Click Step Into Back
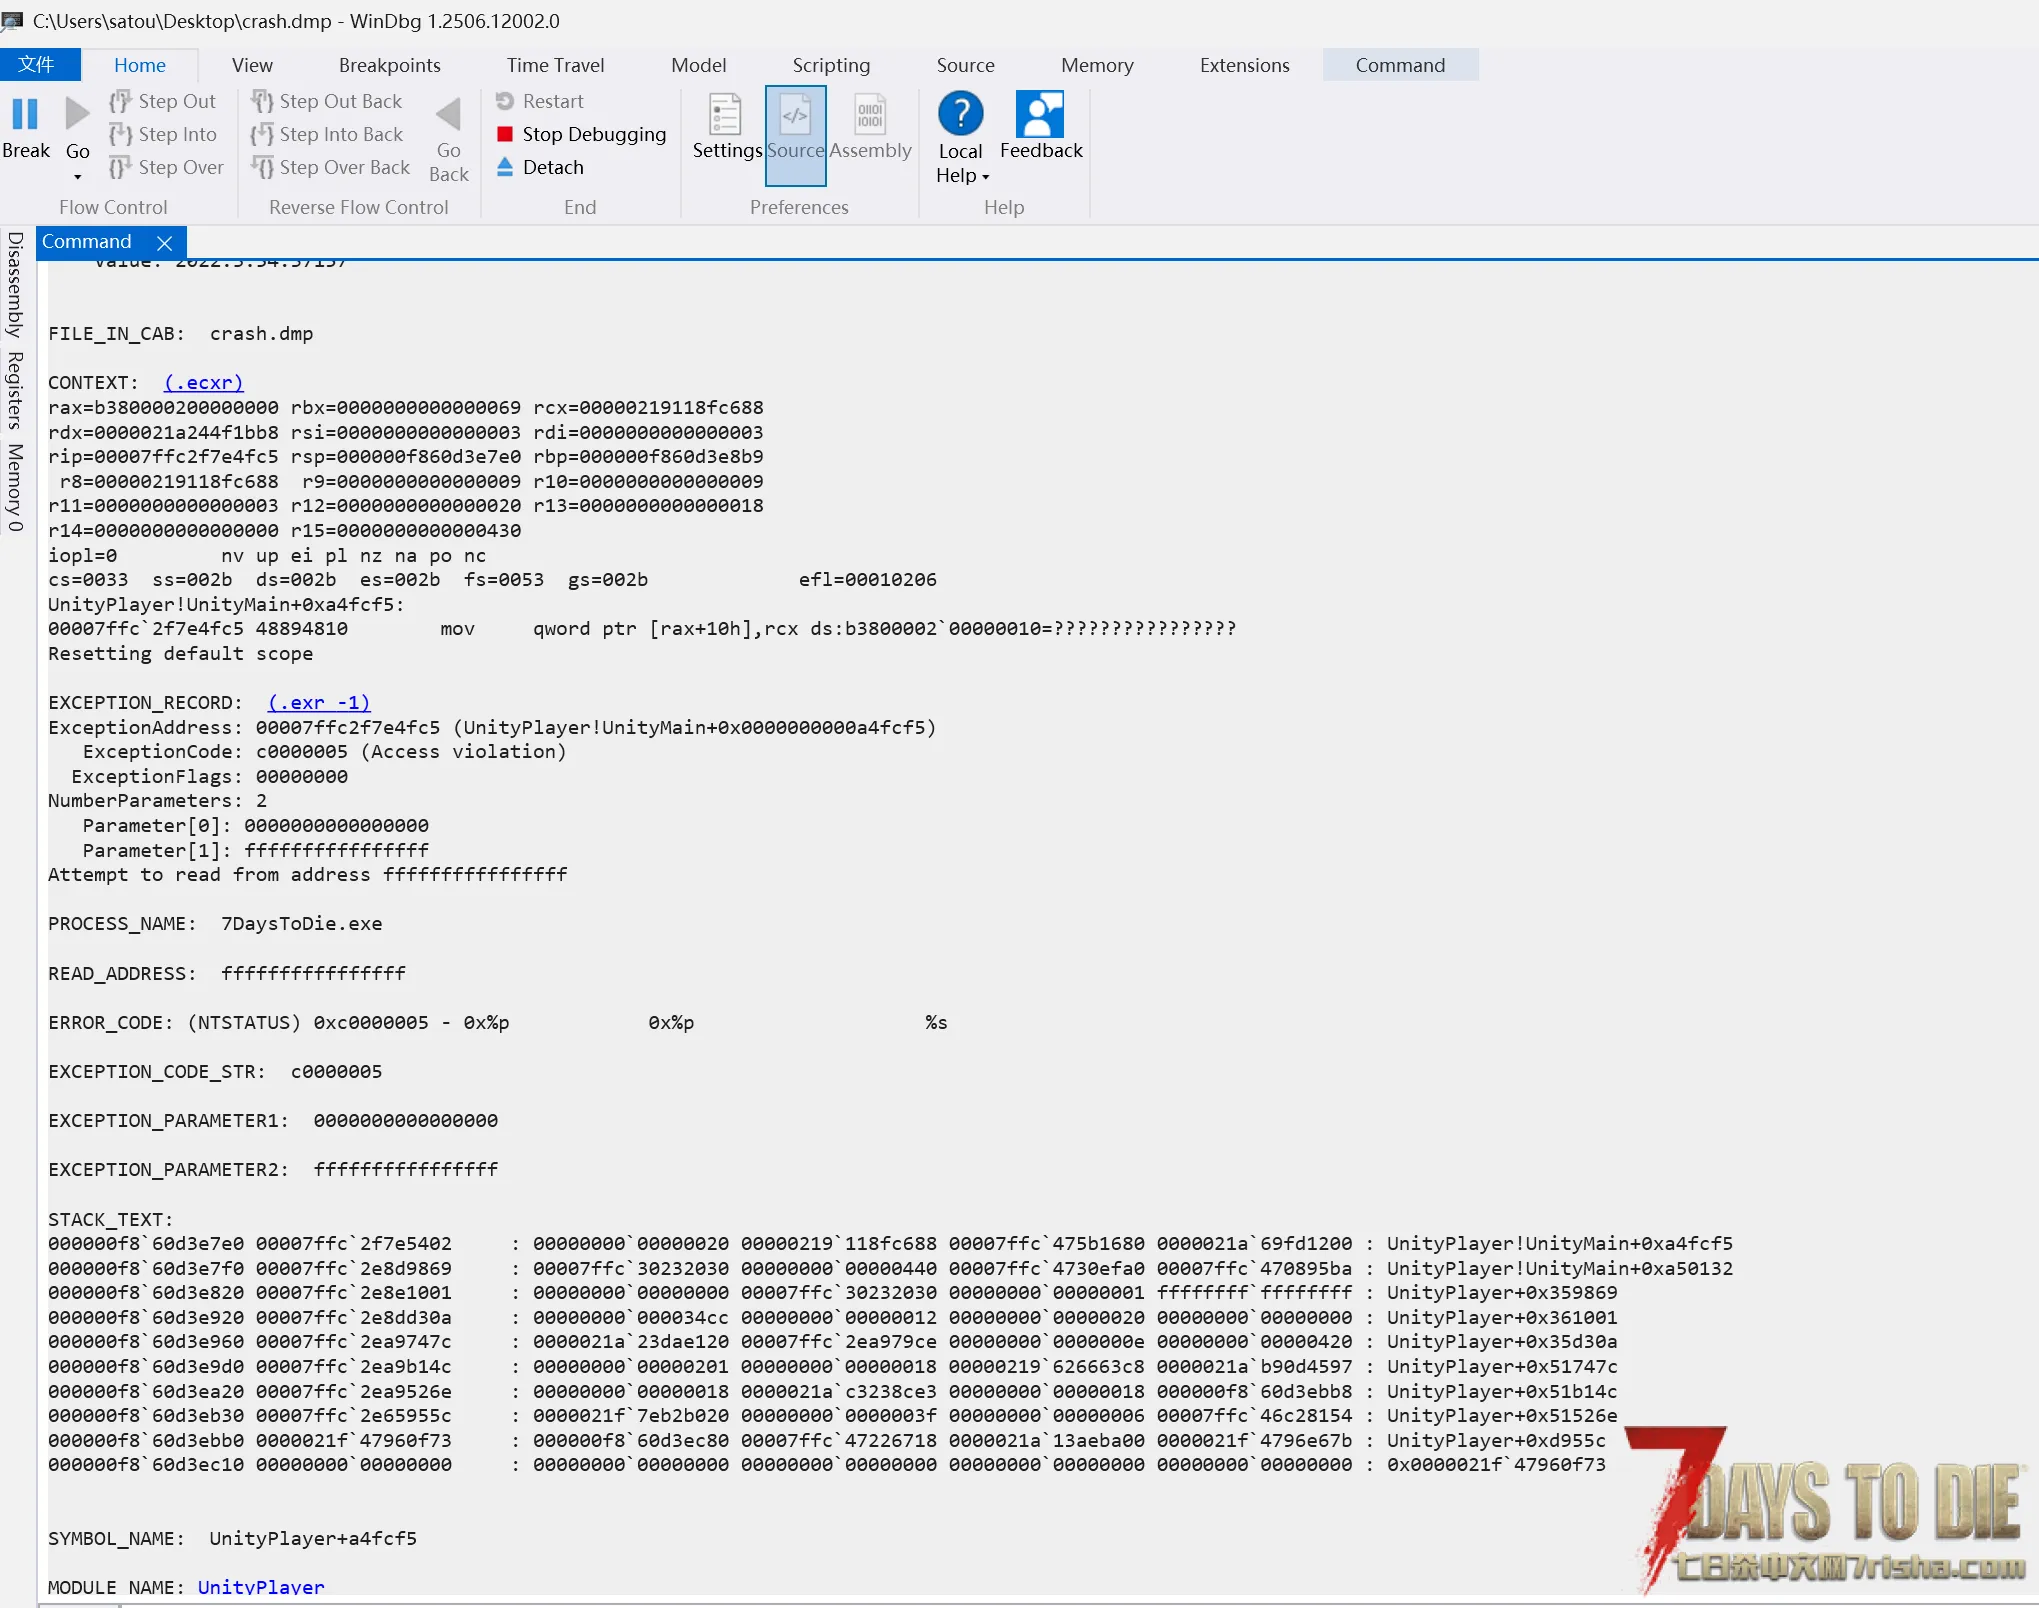The image size is (2039, 1608). click(327, 134)
